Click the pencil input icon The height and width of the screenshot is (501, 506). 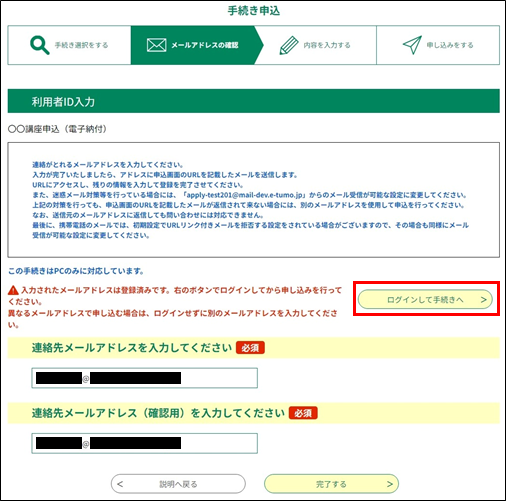(289, 45)
